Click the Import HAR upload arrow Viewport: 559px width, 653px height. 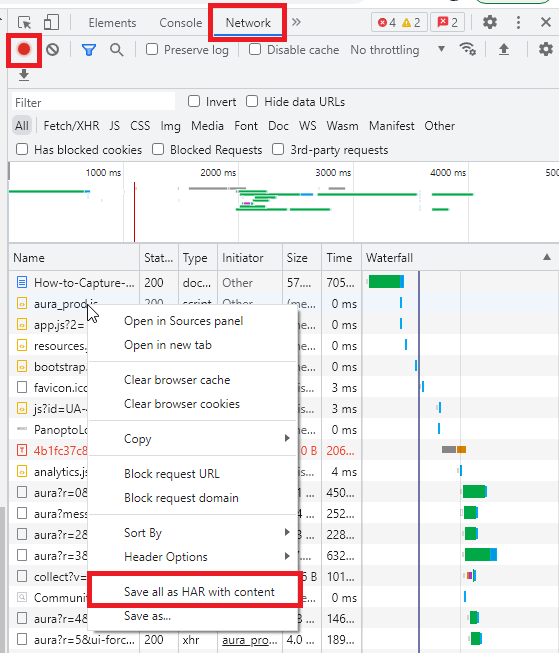(504, 50)
